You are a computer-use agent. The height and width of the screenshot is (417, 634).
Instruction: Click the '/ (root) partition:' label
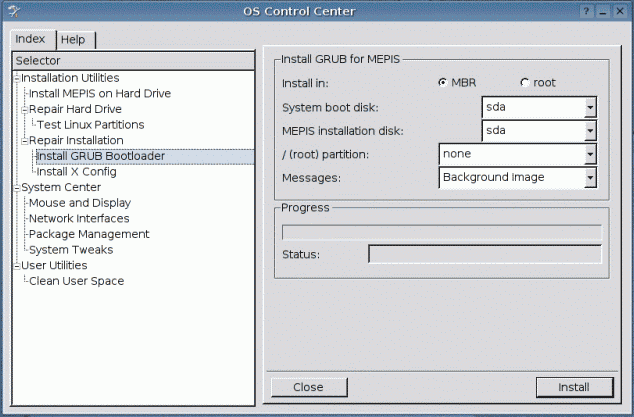coord(325,155)
